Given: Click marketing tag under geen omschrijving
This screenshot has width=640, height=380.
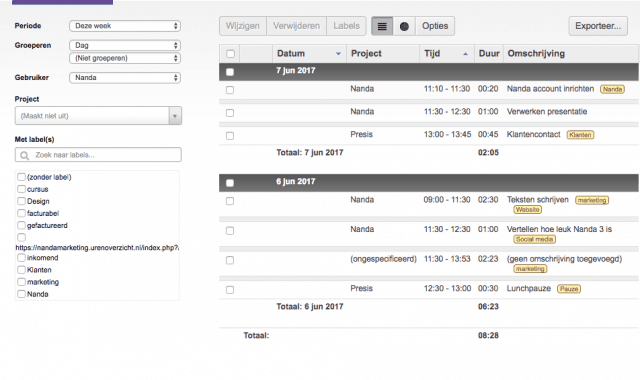Looking at the screenshot, I should click(x=530, y=269).
